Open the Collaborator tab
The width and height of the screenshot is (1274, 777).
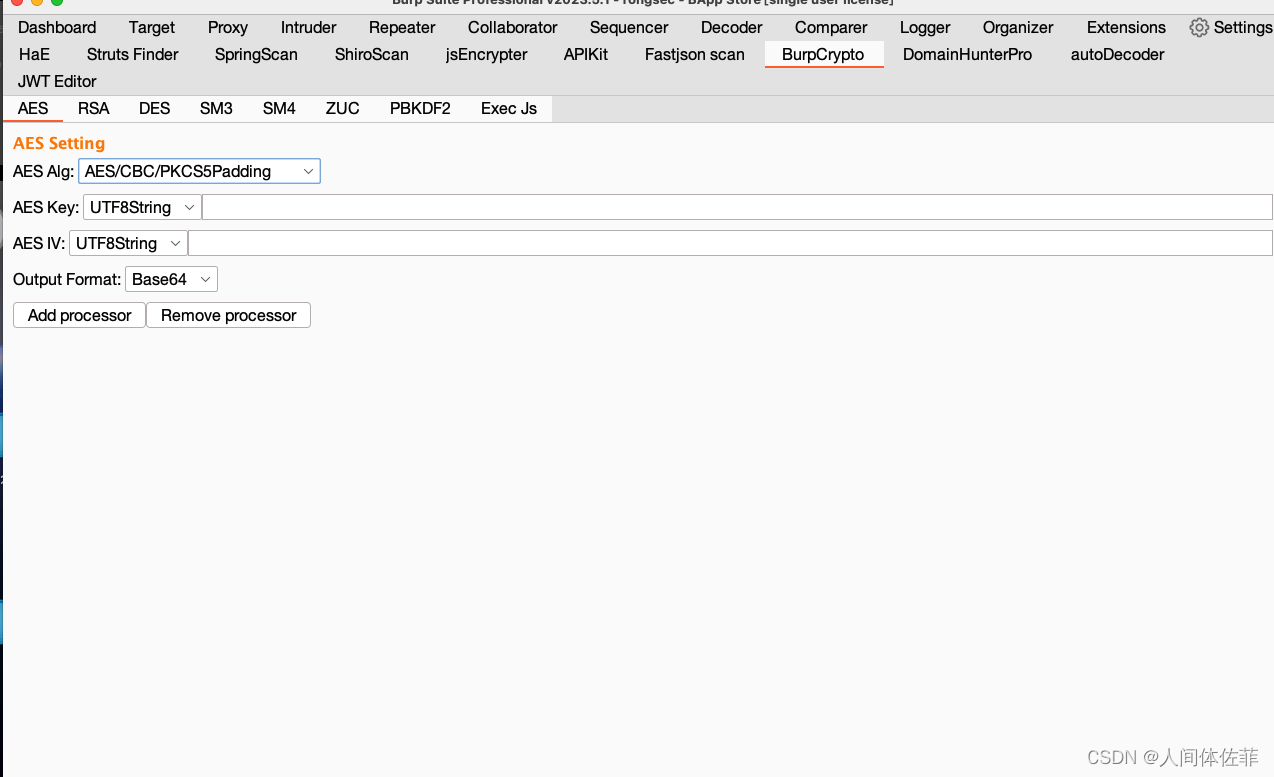click(x=513, y=27)
